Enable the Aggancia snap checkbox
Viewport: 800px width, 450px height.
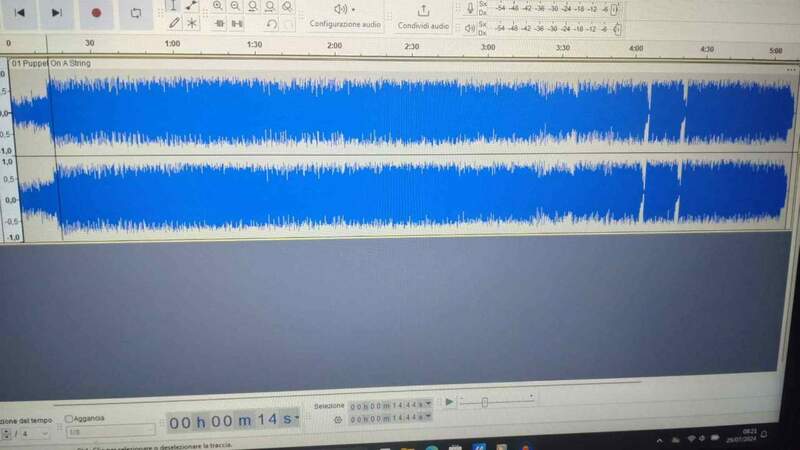[x=69, y=419]
